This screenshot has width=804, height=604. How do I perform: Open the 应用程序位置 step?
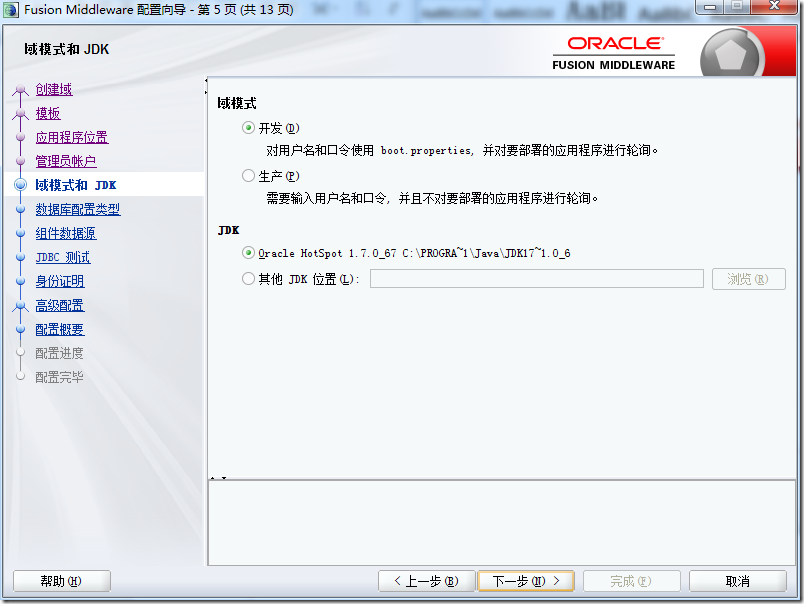pyautogui.click(x=72, y=137)
